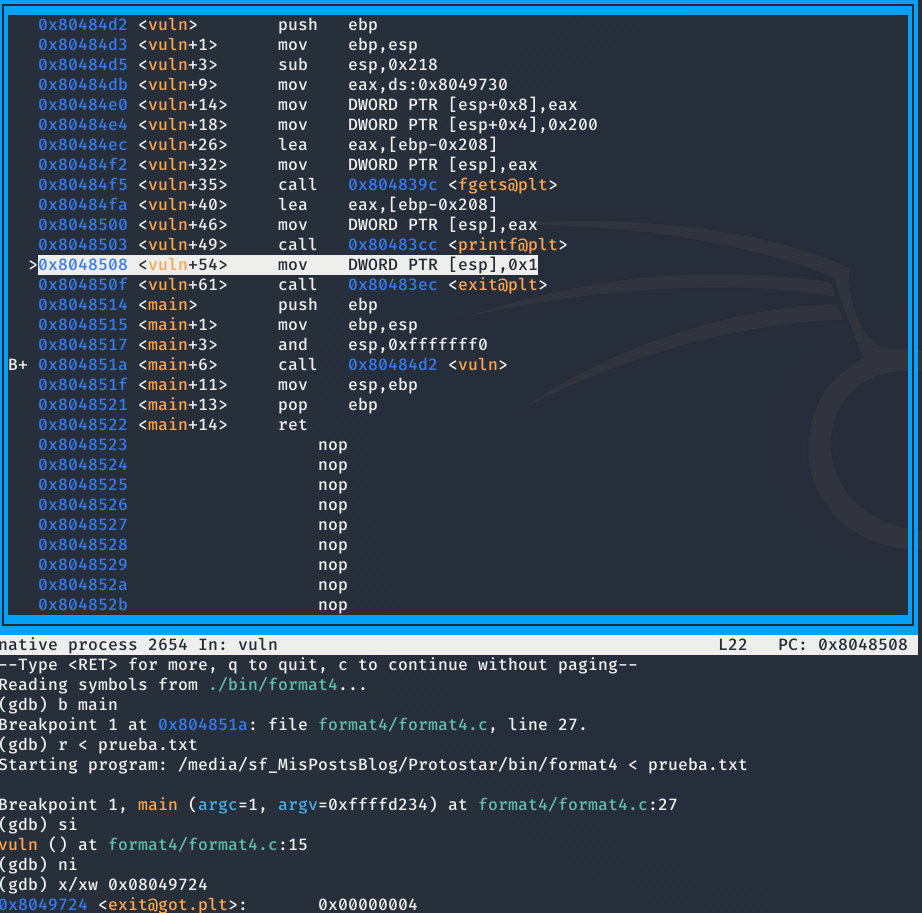Viewport: 922px width, 913px height.
Task: Click the L22 line indicator in status bar
Action: 732,644
